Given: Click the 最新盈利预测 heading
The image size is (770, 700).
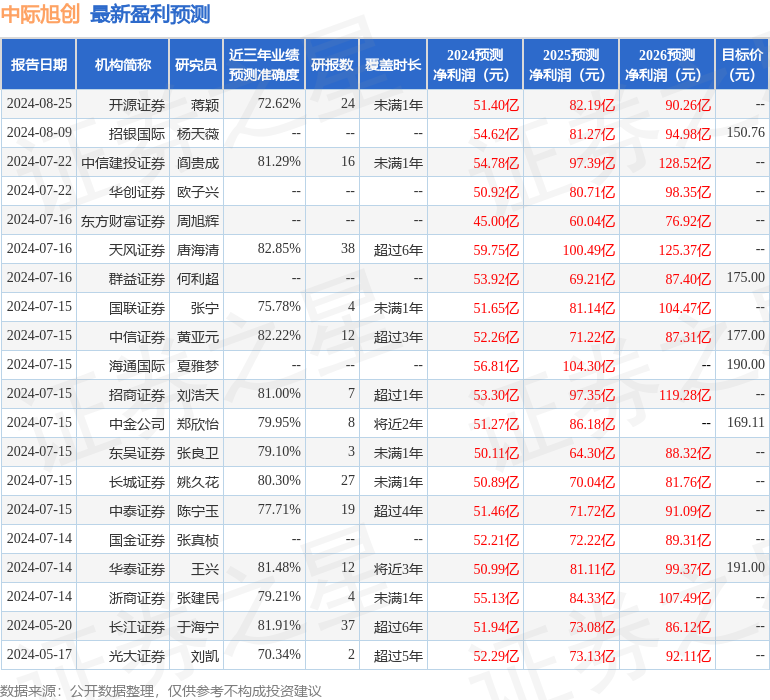Looking at the screenshot, I should click(150, 14).
